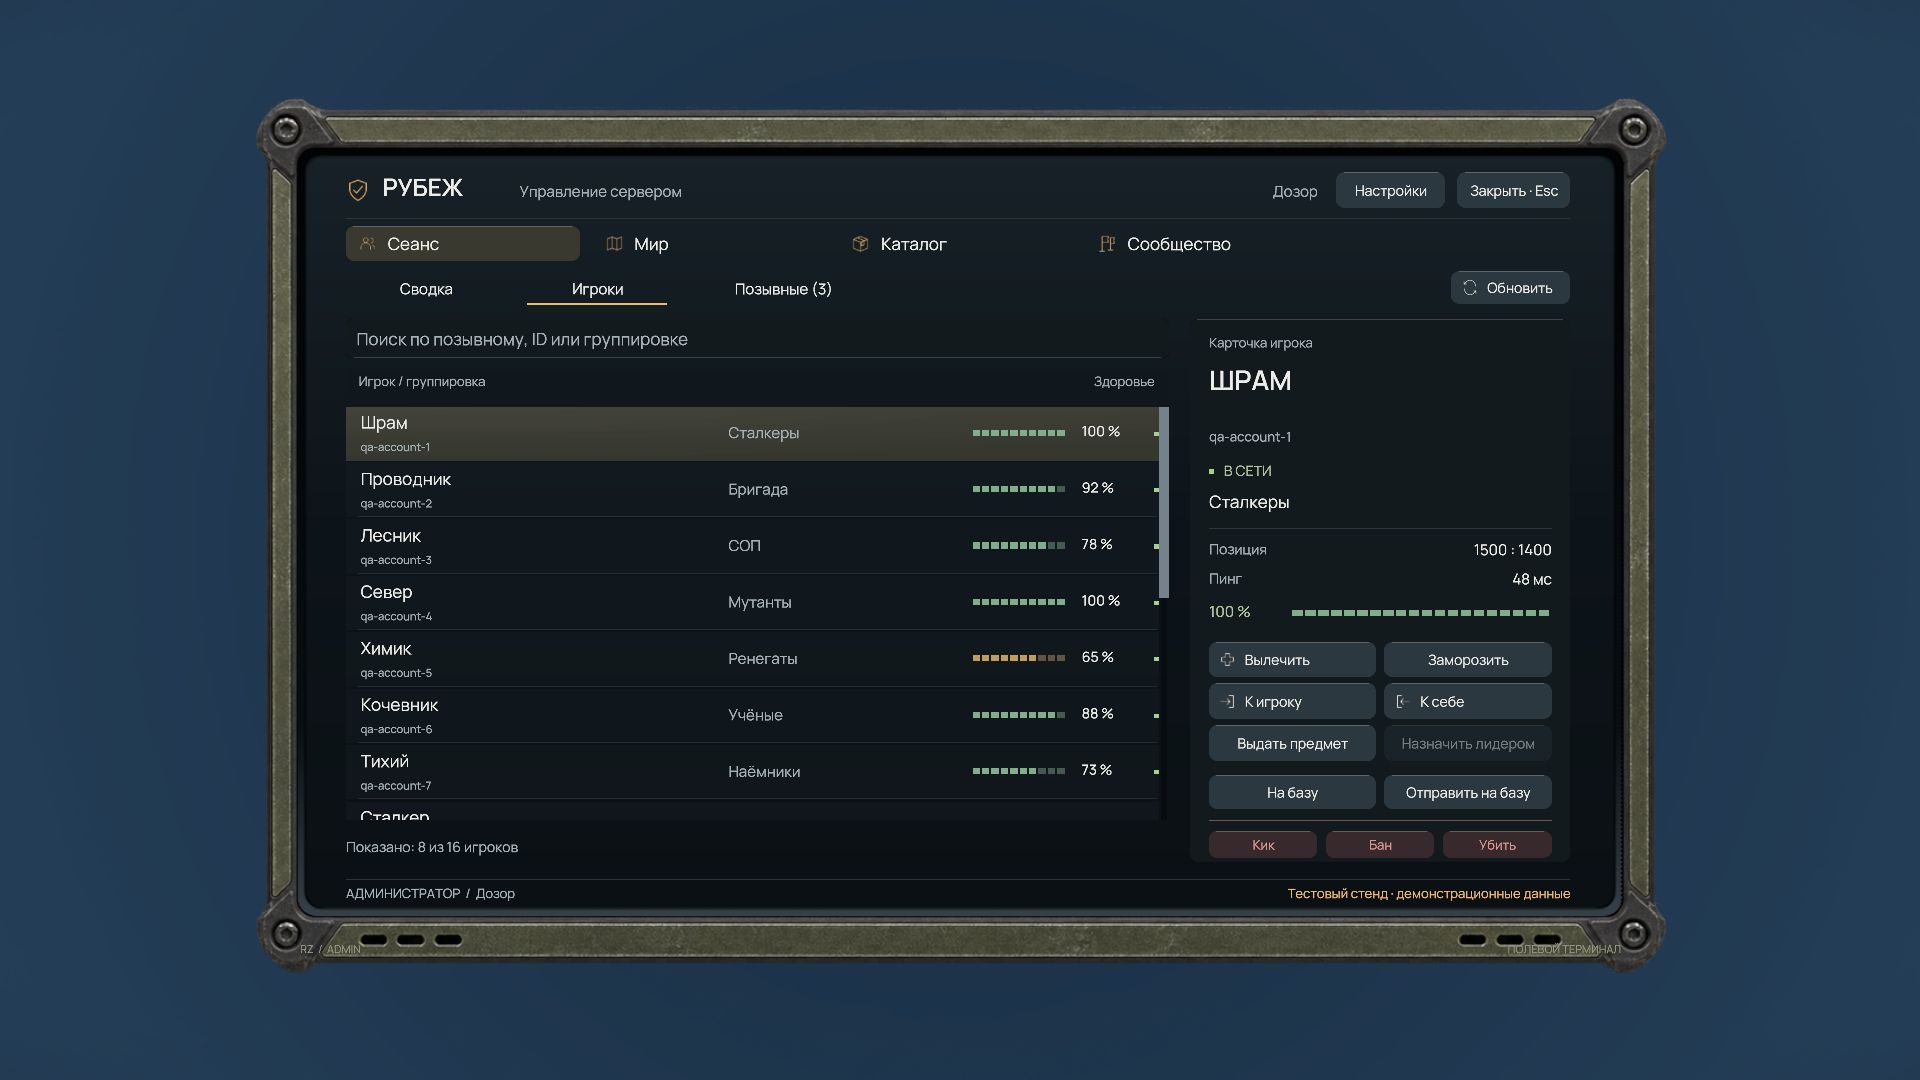
Task: Select the Проводник player row
Action: pyautogui.click(x=752, y=489)
